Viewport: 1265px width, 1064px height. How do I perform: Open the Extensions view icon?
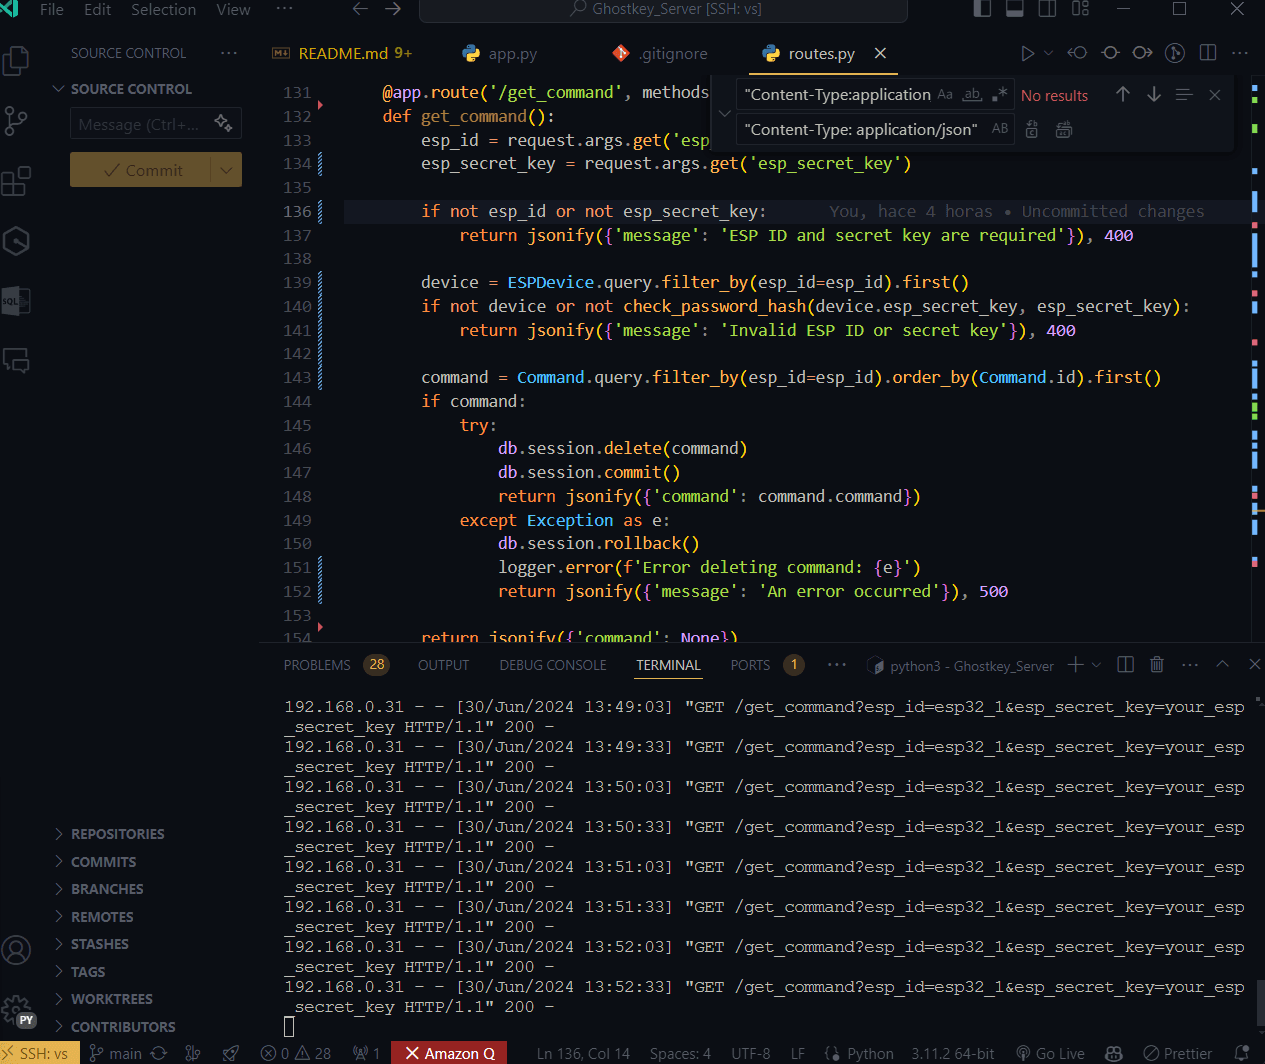17,181
